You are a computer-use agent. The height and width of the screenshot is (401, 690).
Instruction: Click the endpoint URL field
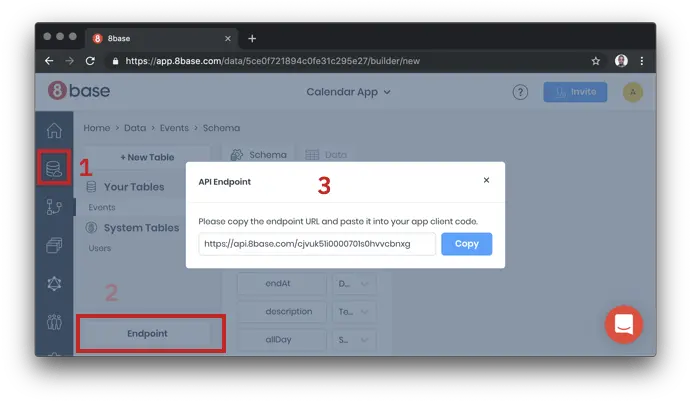[x=317, y=244]
